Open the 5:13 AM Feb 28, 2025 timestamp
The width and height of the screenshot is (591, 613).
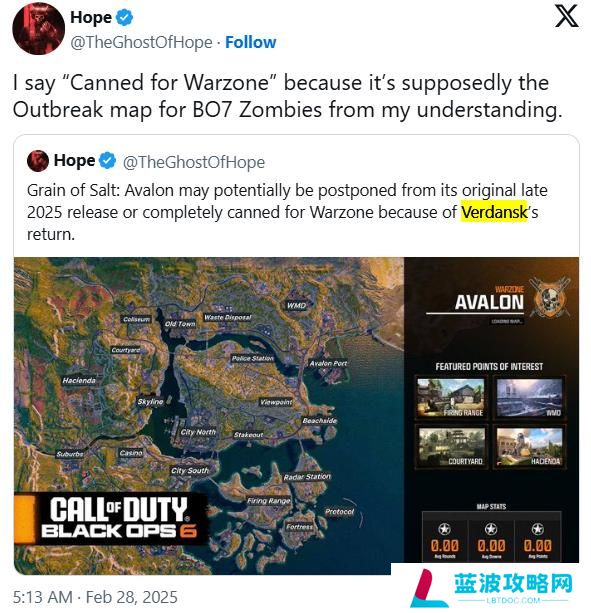click(x=95, y=597)
